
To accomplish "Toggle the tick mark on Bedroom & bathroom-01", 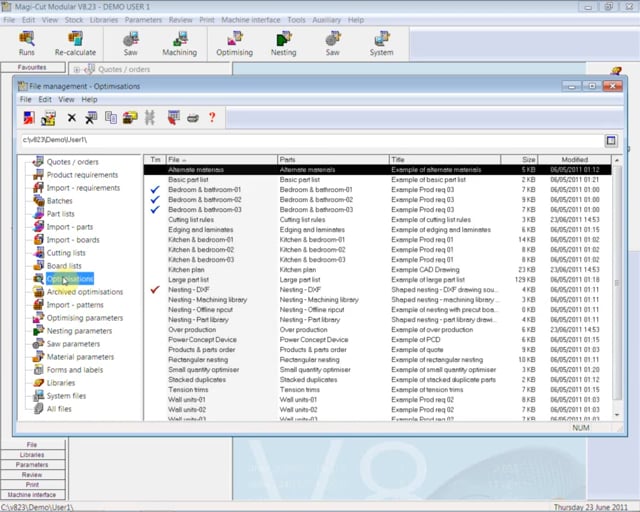I will tap(155, 190).
